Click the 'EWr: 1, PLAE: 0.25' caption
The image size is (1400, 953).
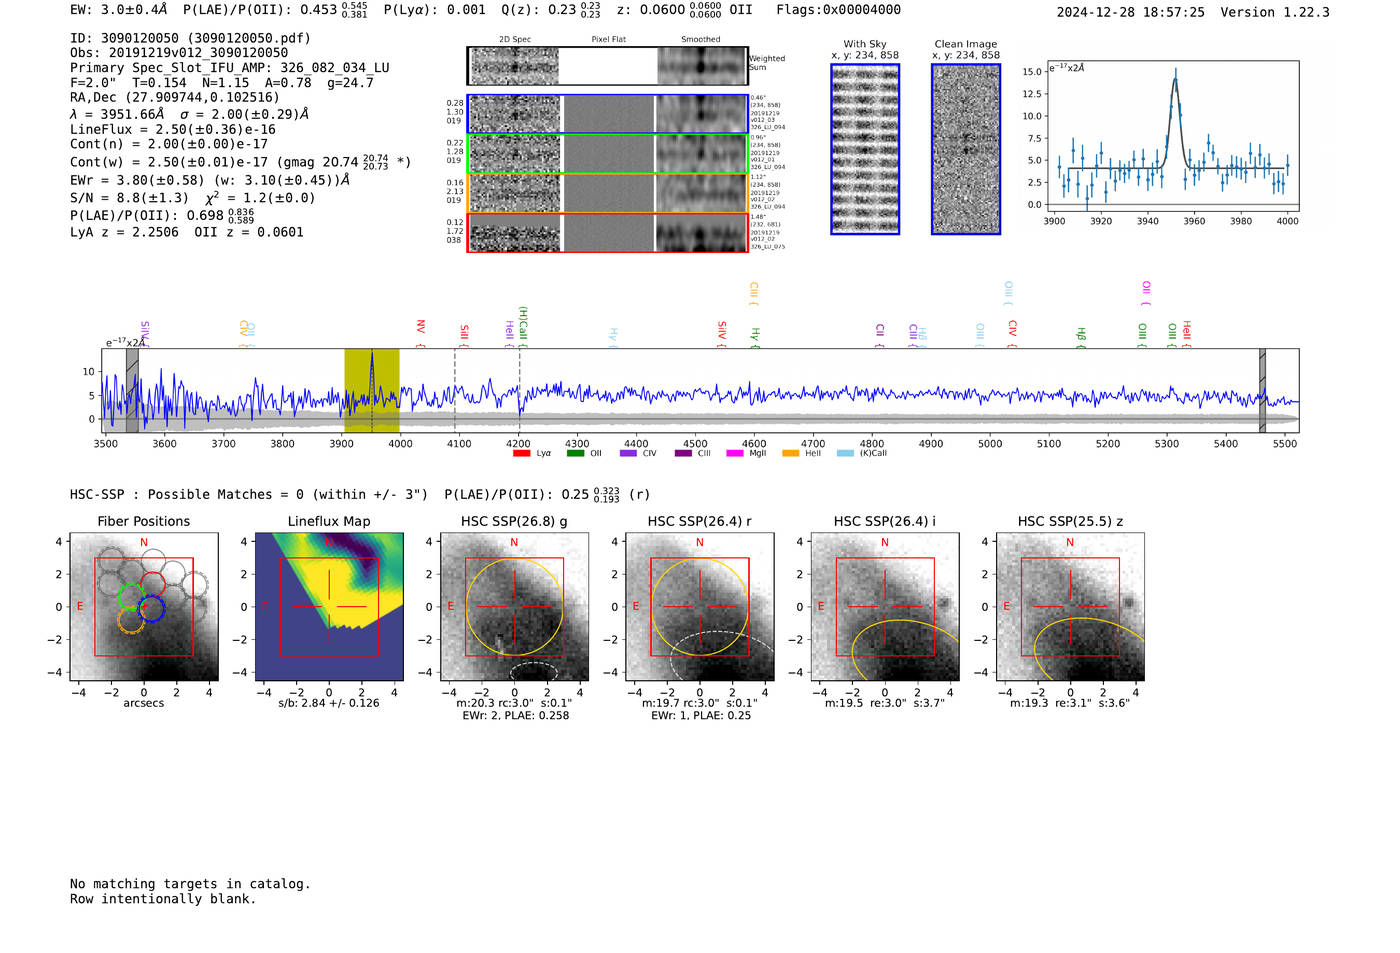click(x=701, y=716)
